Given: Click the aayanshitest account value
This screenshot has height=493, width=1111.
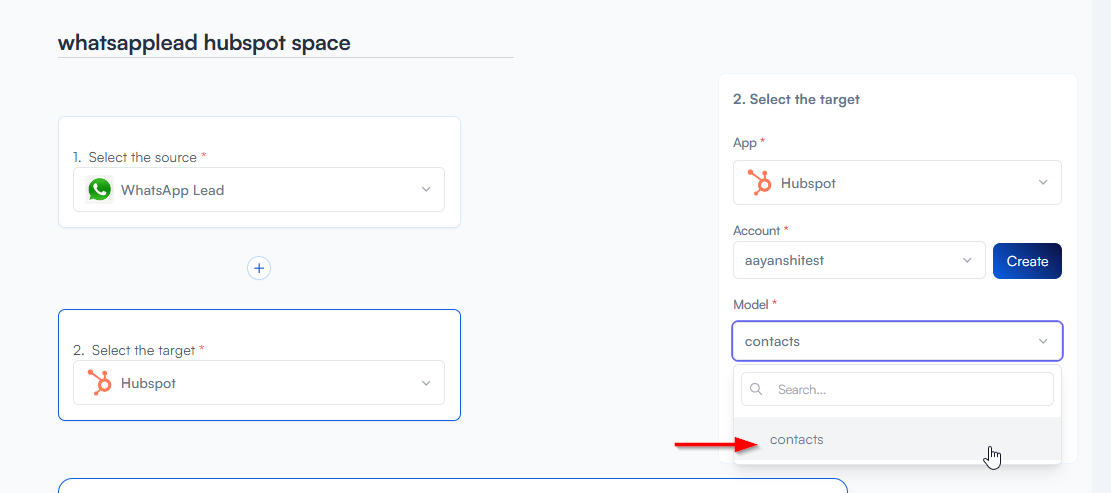Looking at the screenshot, I should pyautogui.click(x=784, y=261).
